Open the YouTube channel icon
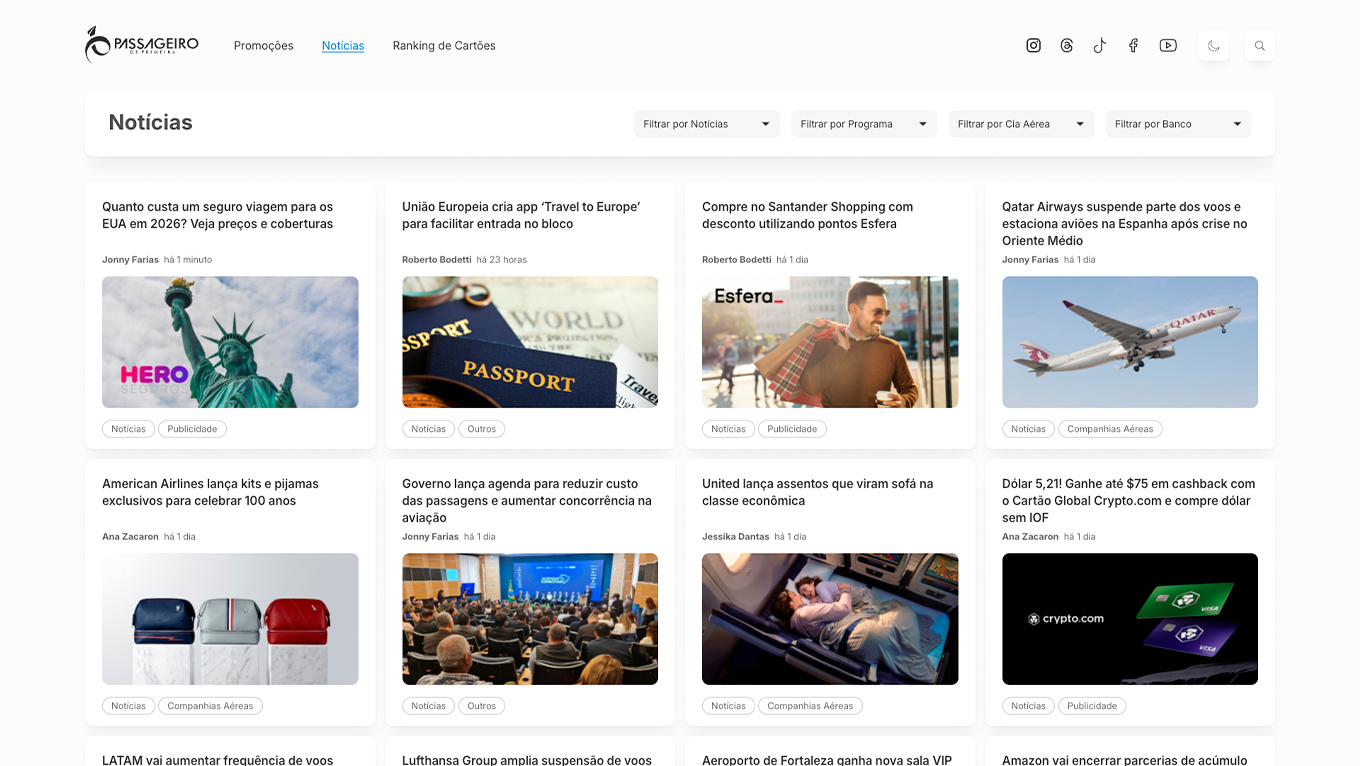 [x=1167, y=45]
